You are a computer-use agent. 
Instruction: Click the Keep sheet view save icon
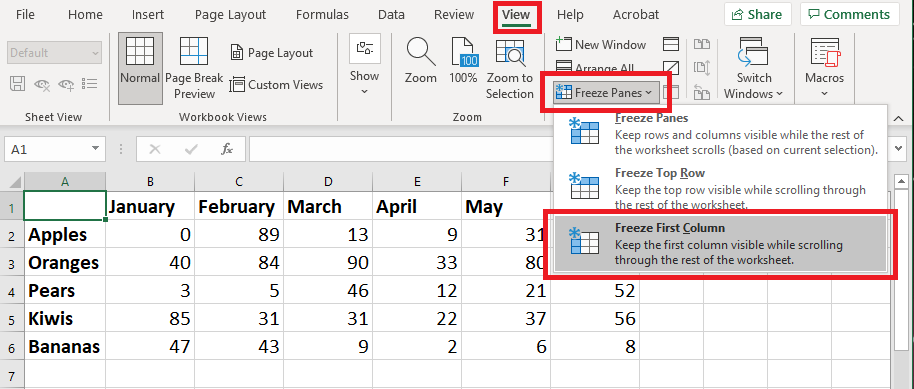click(x=17, y=84)
